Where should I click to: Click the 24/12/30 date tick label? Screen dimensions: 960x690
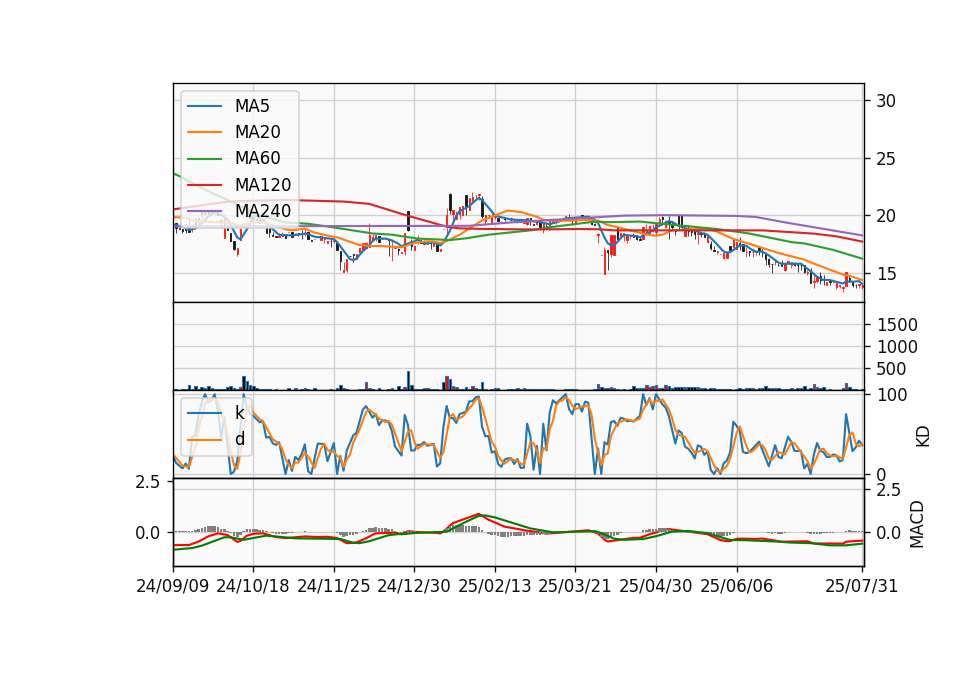point(414,586)
